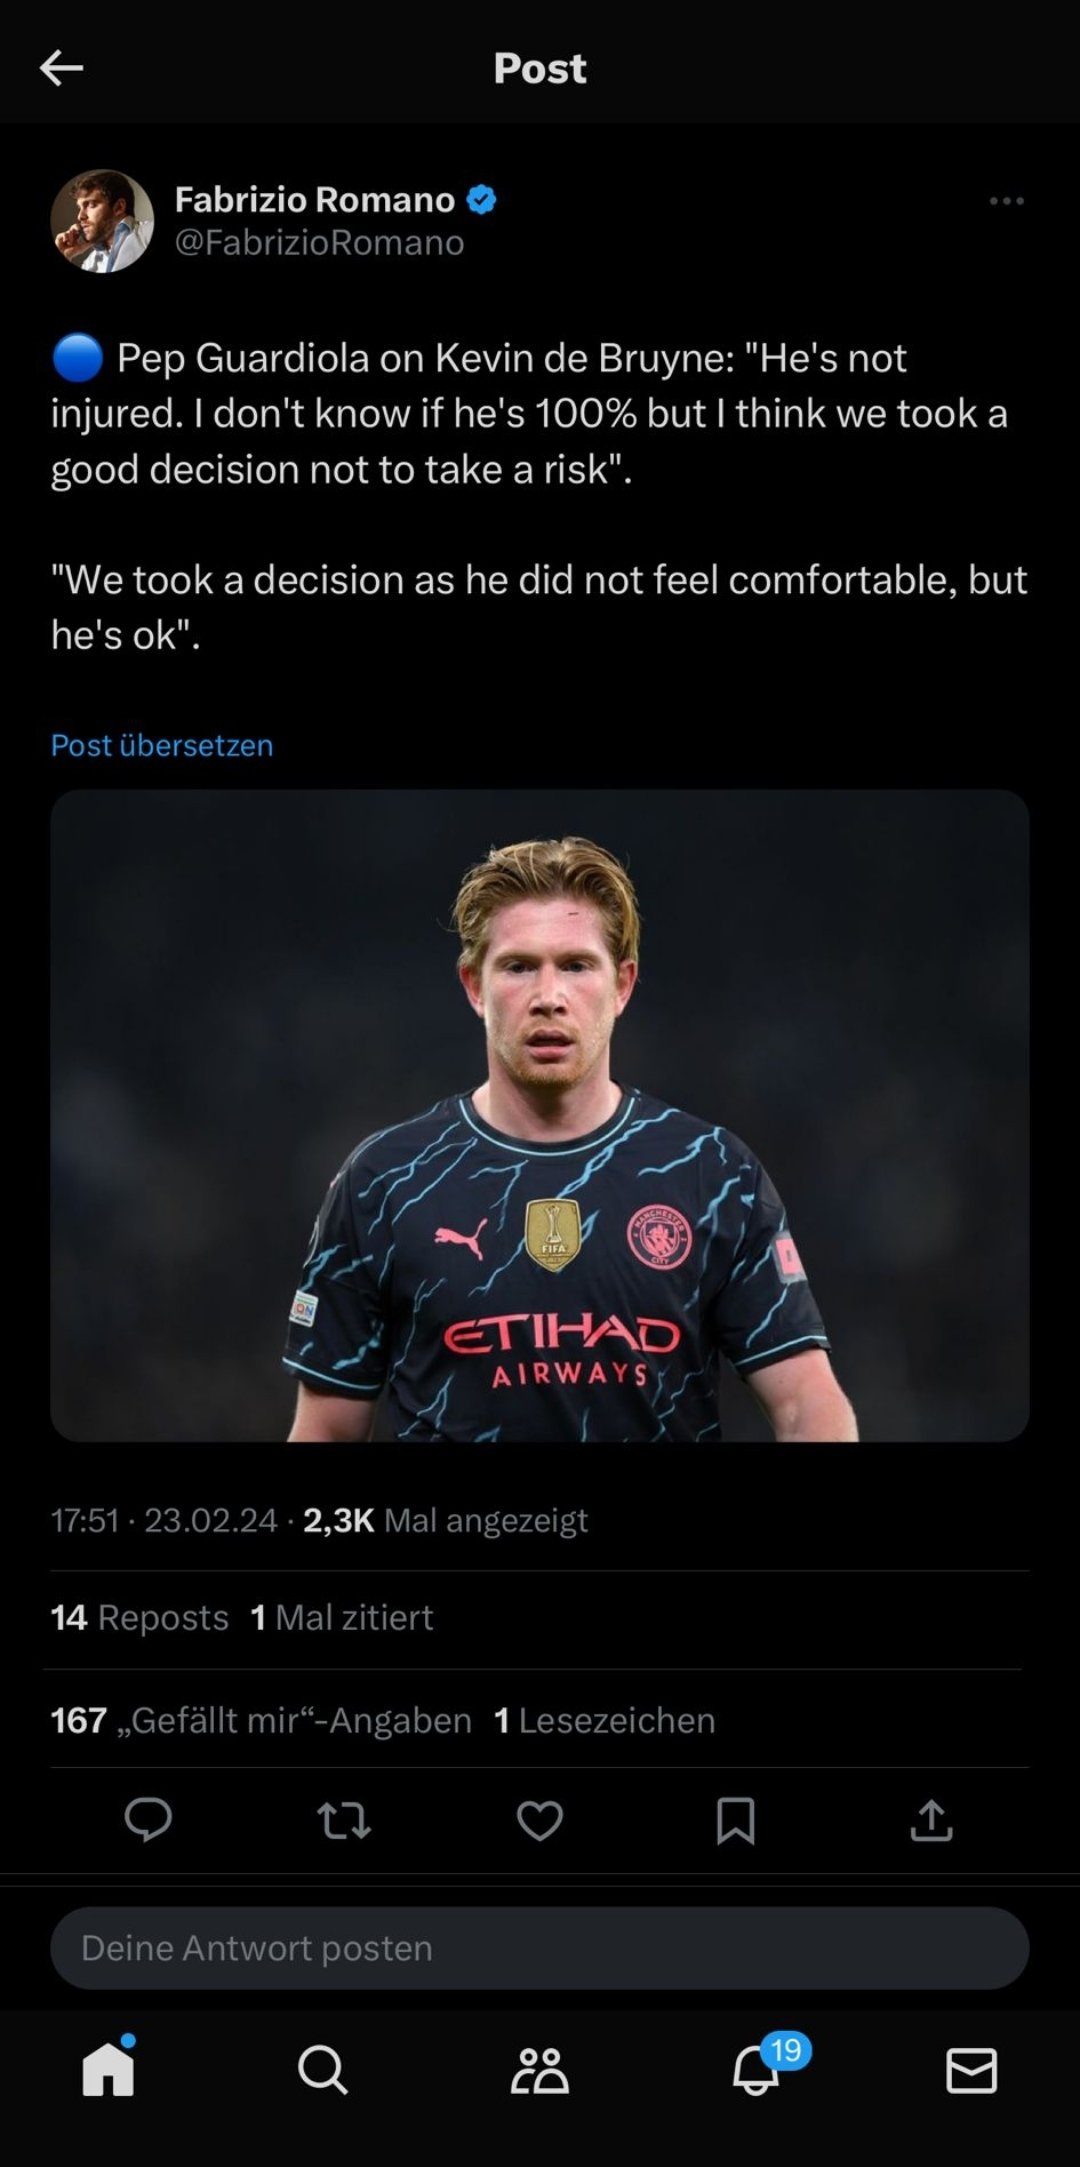
Task: Go to the Home tab
Action: pyautogui.click(x=108, y=2068)
